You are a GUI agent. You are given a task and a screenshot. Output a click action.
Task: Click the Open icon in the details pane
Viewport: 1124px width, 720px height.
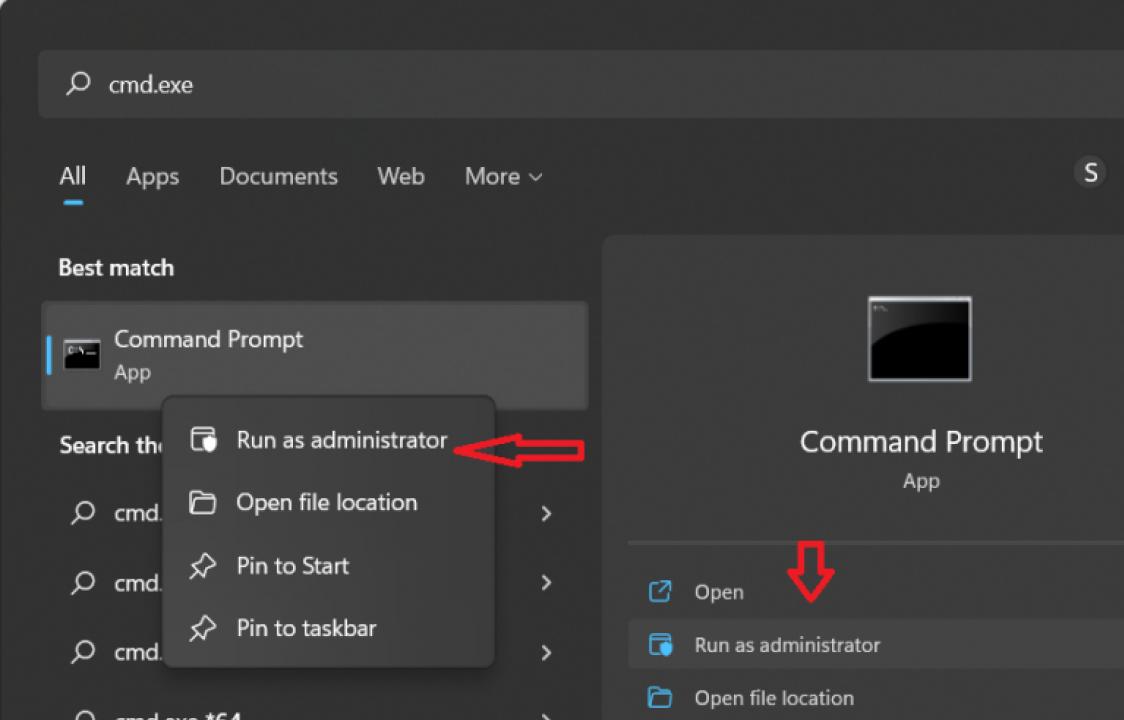click(x=660, y=592)
